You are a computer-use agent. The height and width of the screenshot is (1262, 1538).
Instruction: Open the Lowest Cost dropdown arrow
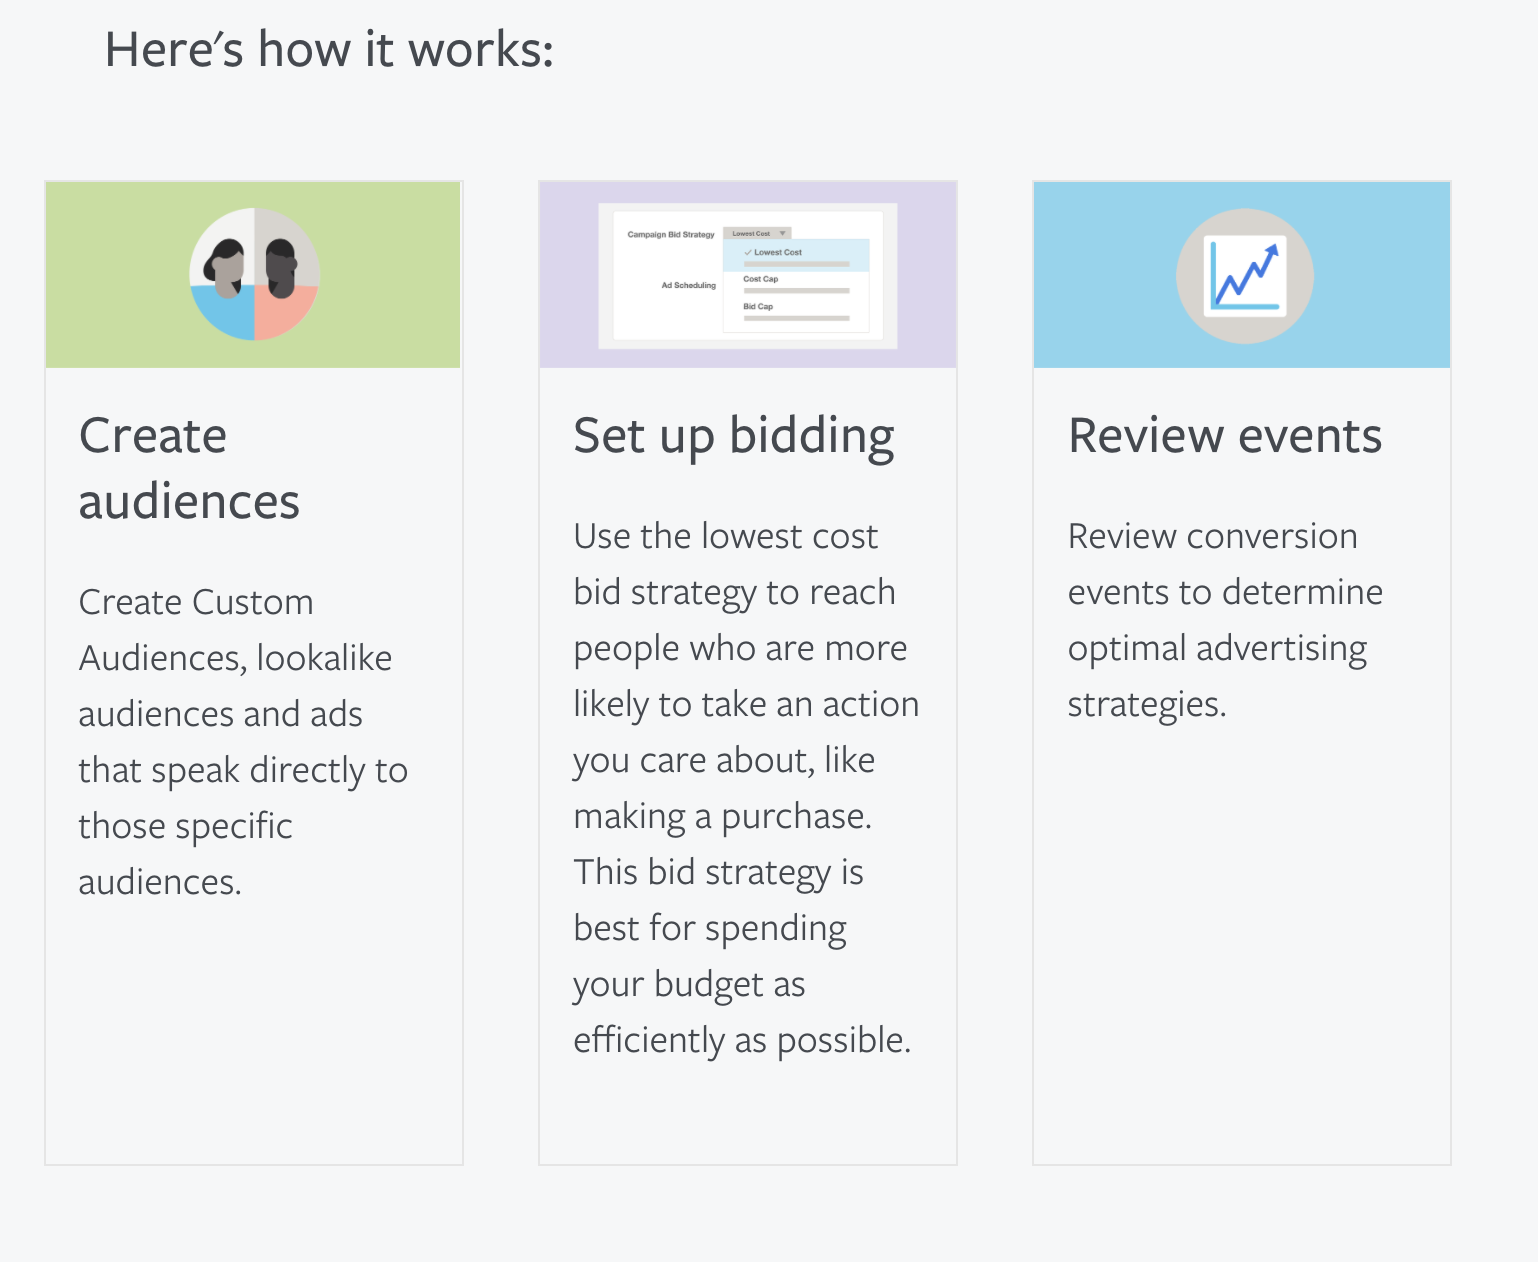(x=782, y=233)
